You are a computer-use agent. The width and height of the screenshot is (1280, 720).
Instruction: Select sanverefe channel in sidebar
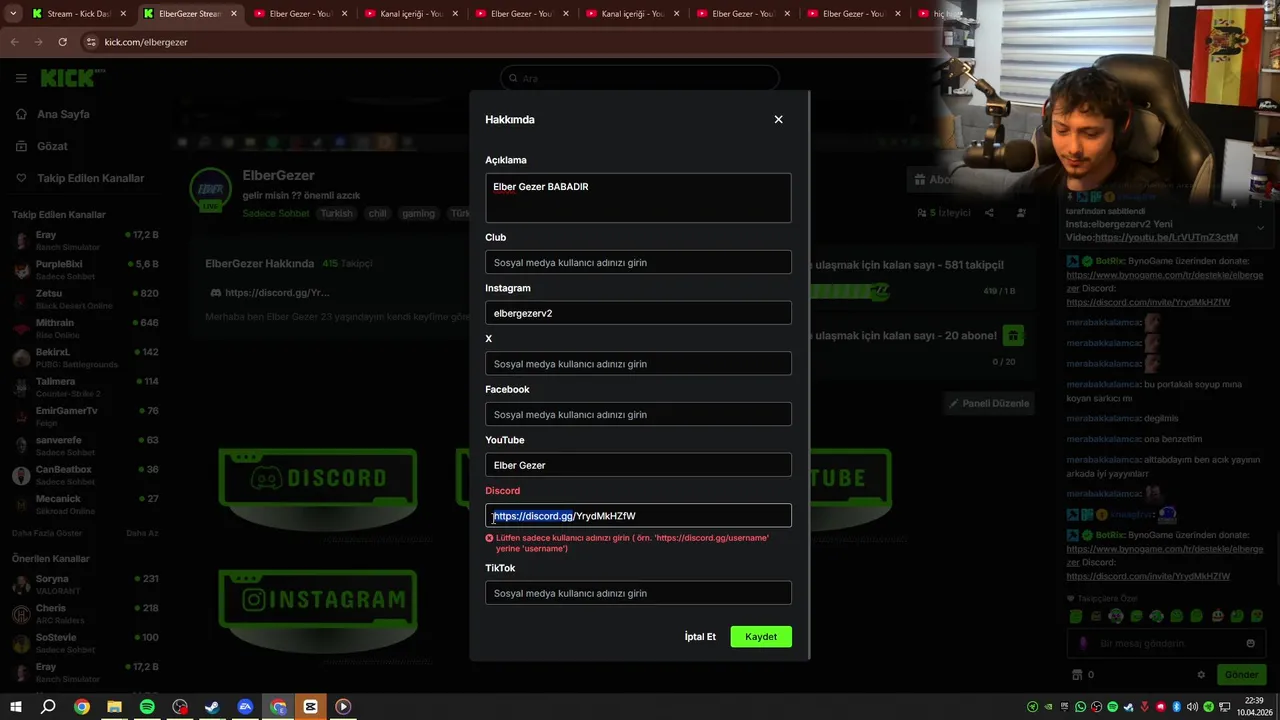click(x=85, y=445)
